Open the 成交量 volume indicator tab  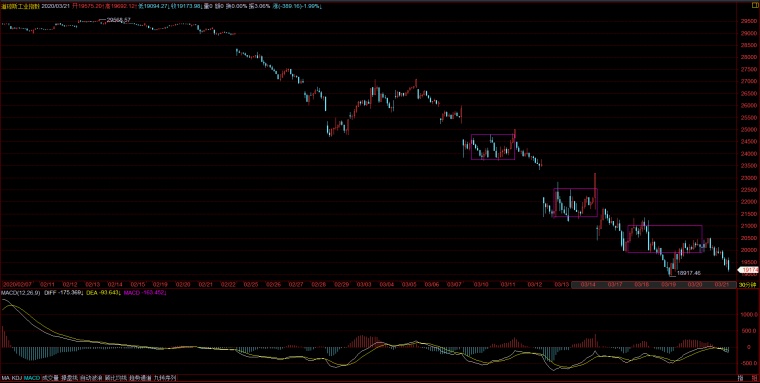tap(50, 378)
